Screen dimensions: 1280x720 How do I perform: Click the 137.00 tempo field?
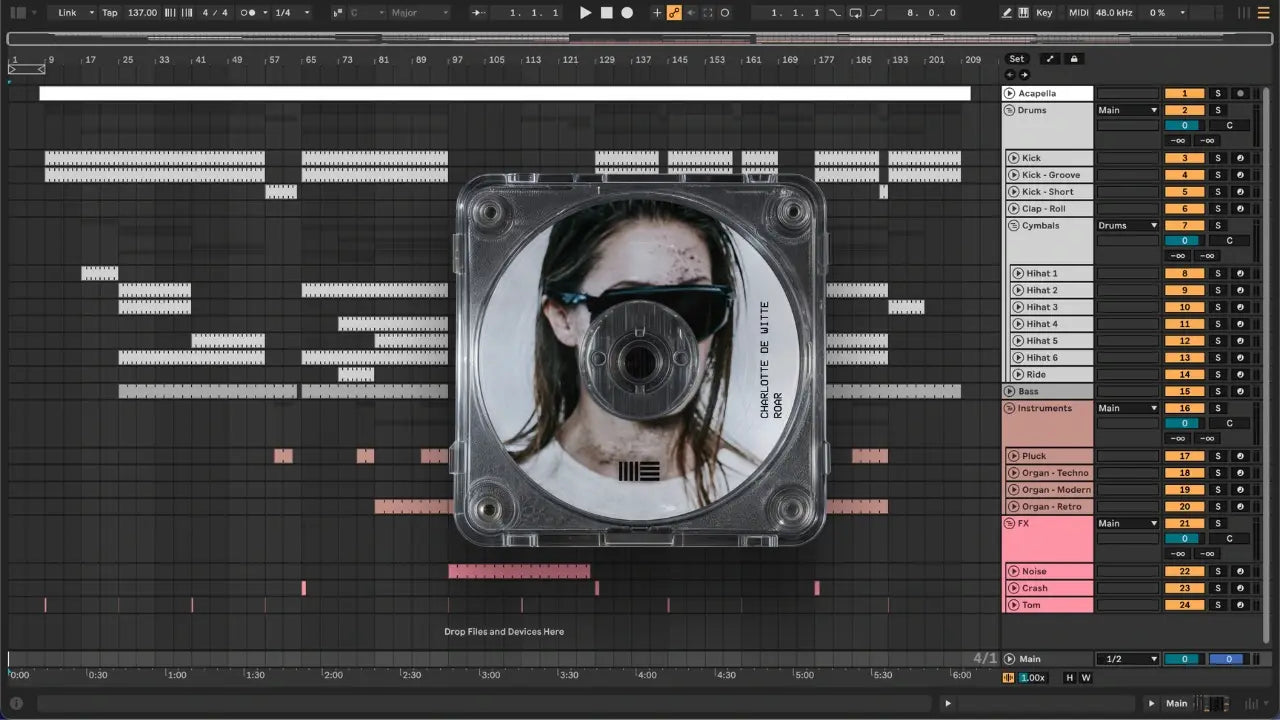point(142,13)
